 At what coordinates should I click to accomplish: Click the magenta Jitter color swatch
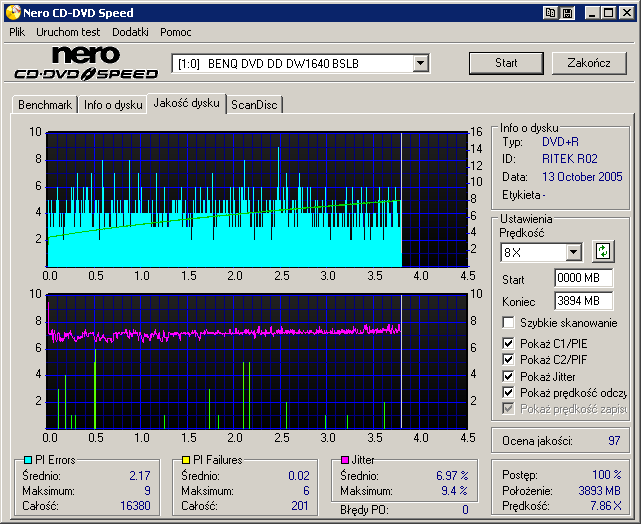[x=345, y=460]
